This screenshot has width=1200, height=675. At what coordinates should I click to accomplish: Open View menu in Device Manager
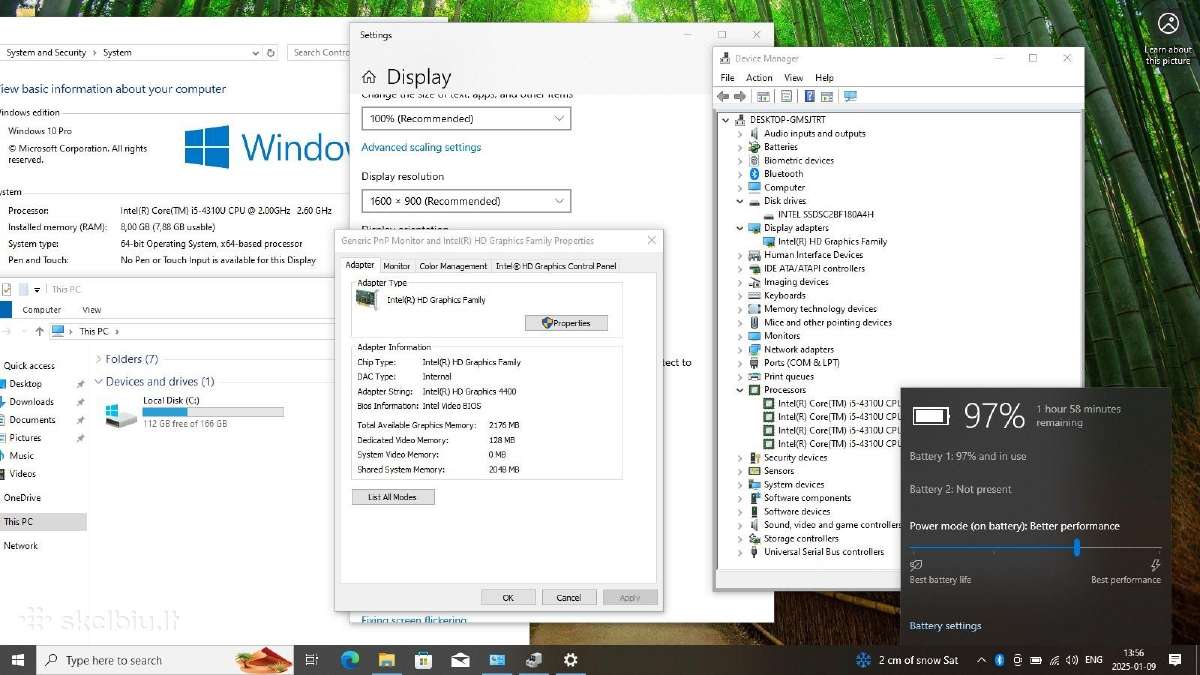tap(793, 78)
